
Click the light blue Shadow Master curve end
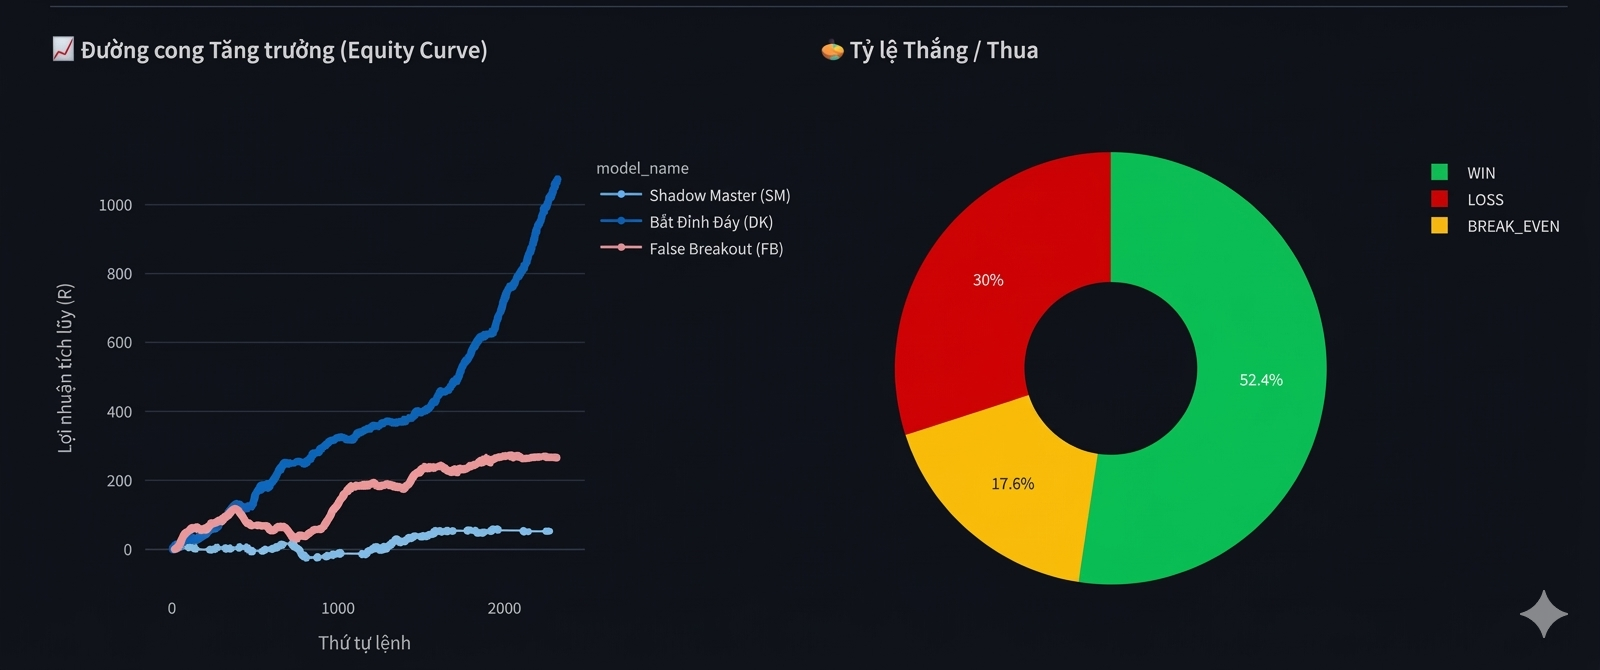pos(548,531)
